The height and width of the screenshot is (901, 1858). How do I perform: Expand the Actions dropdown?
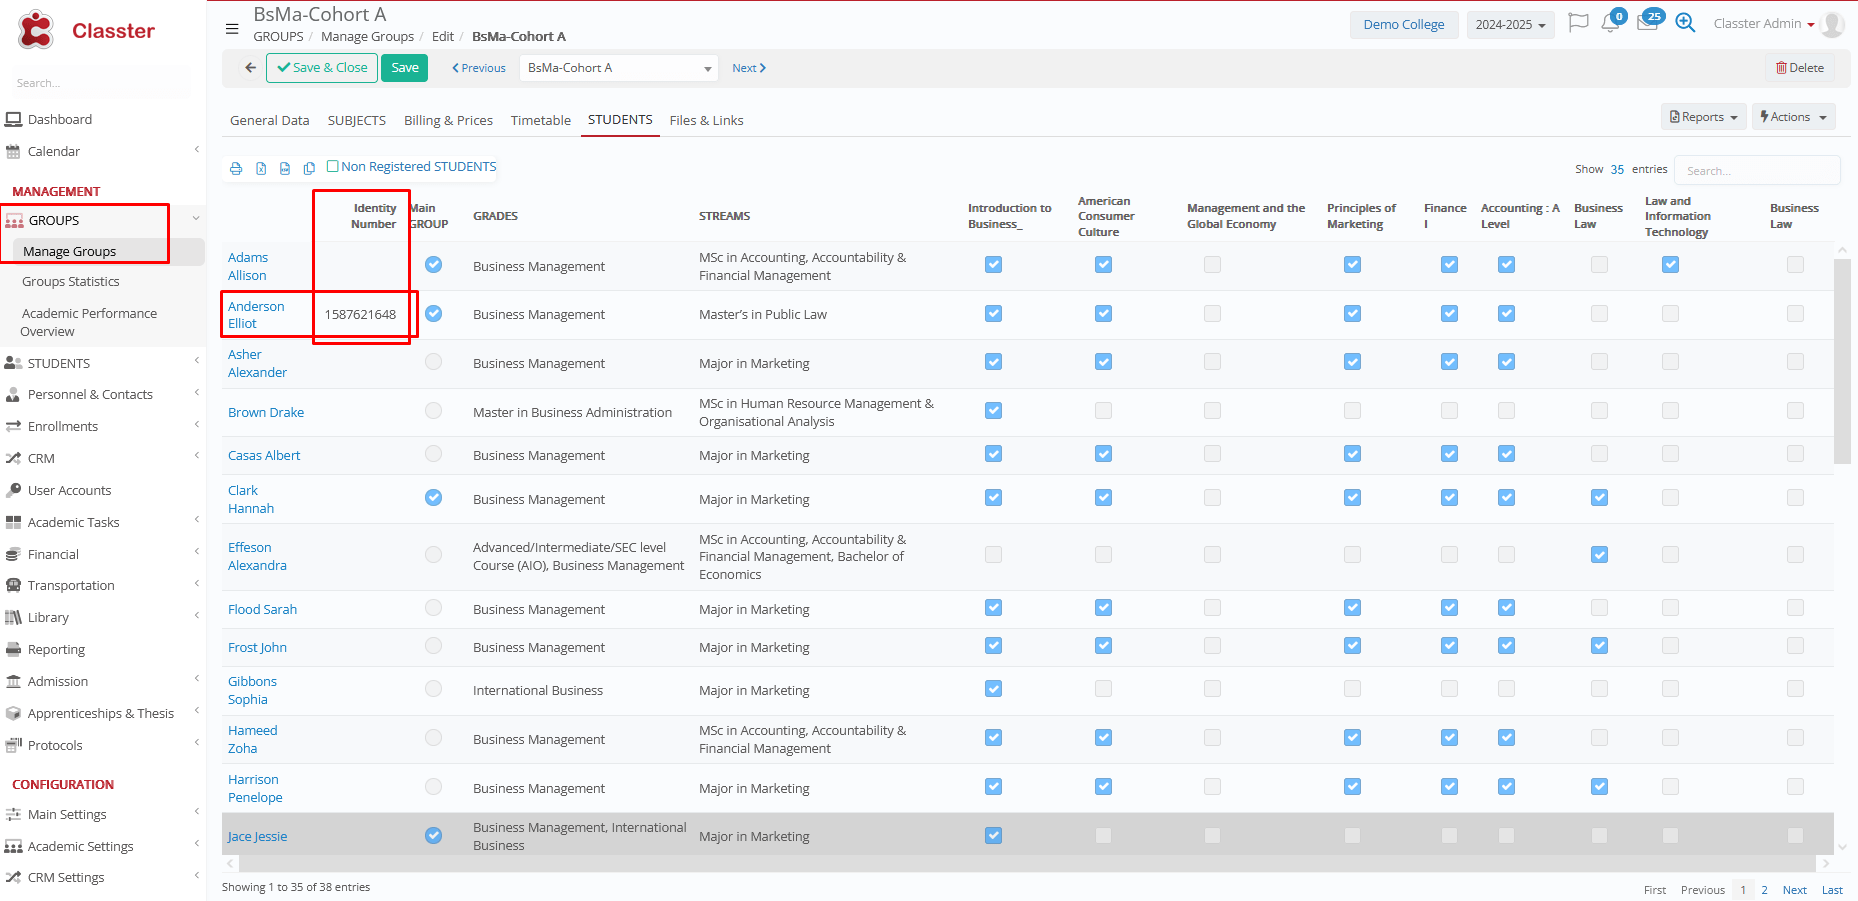pos(1793,117)
